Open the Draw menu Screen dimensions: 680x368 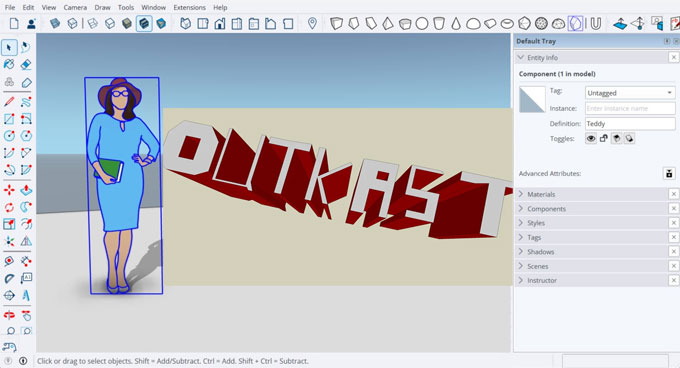point(102,7)
